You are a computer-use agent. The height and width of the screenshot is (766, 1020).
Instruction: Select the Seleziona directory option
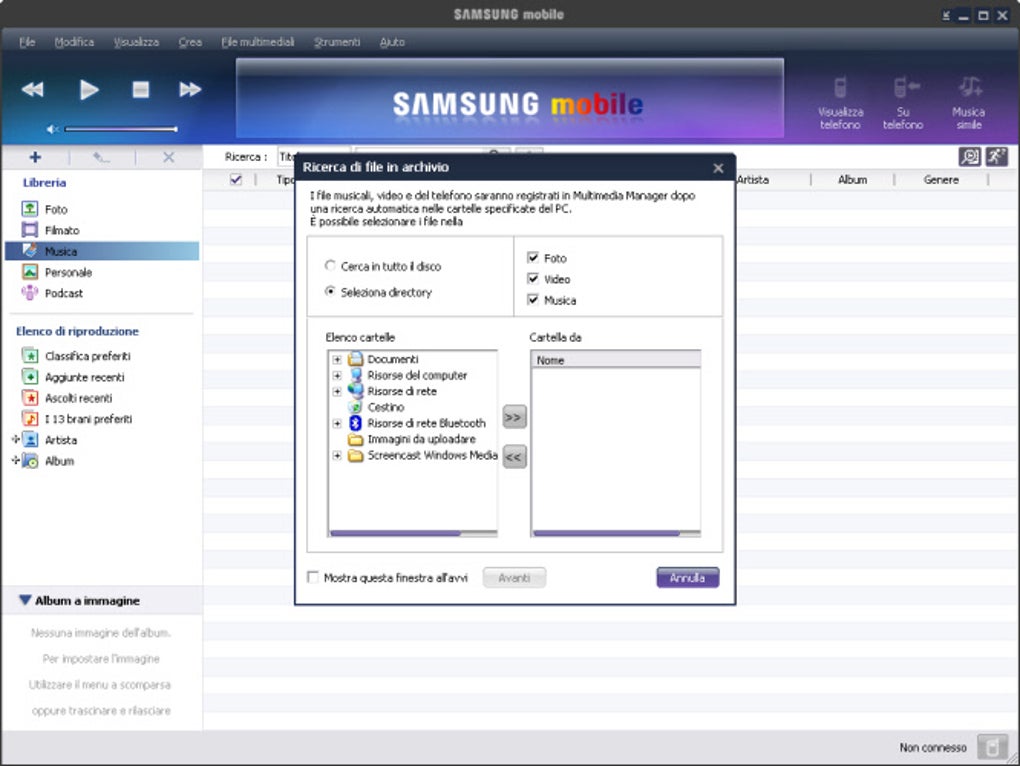click(x=330, y=291)
